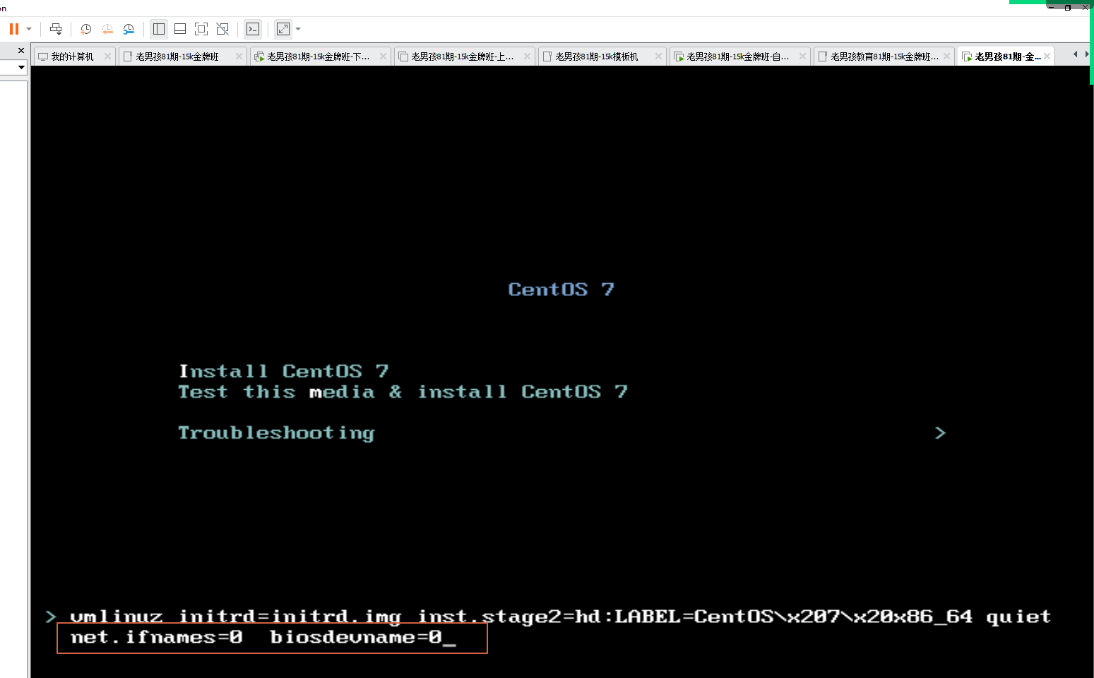Select the 老男孩81期-15k金牌班-下 tab
Viewport: 1094px width, 678px height.
tap(318, 56)
